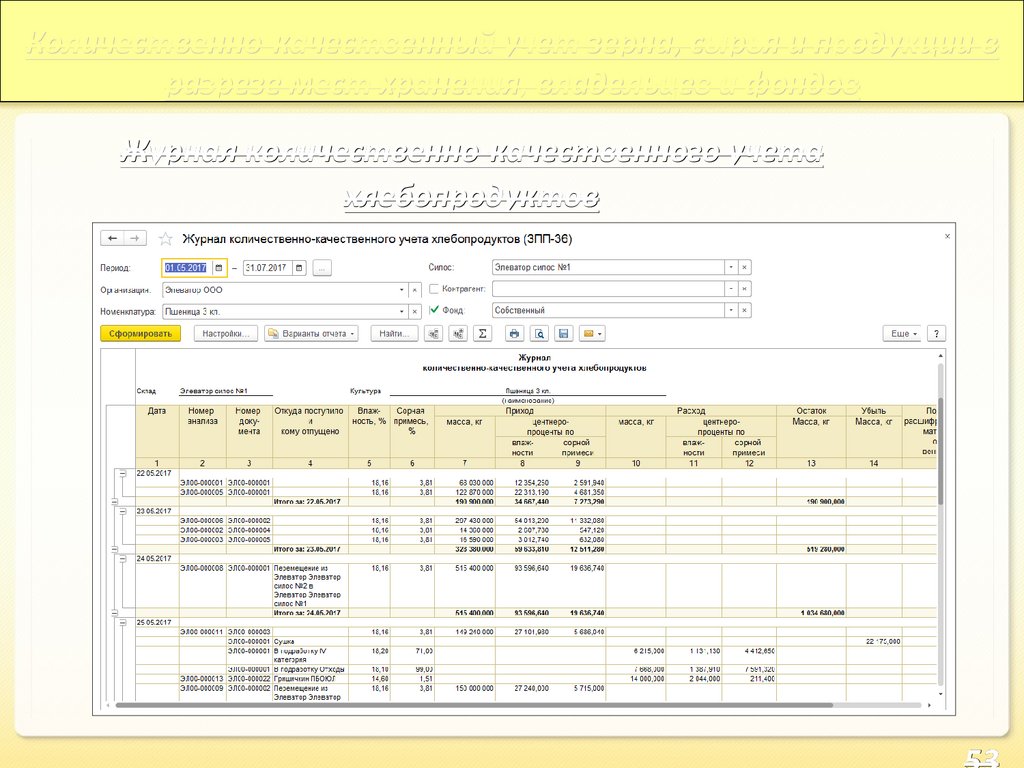Save the report with the floppy disk icon

[x=563, y=334]
